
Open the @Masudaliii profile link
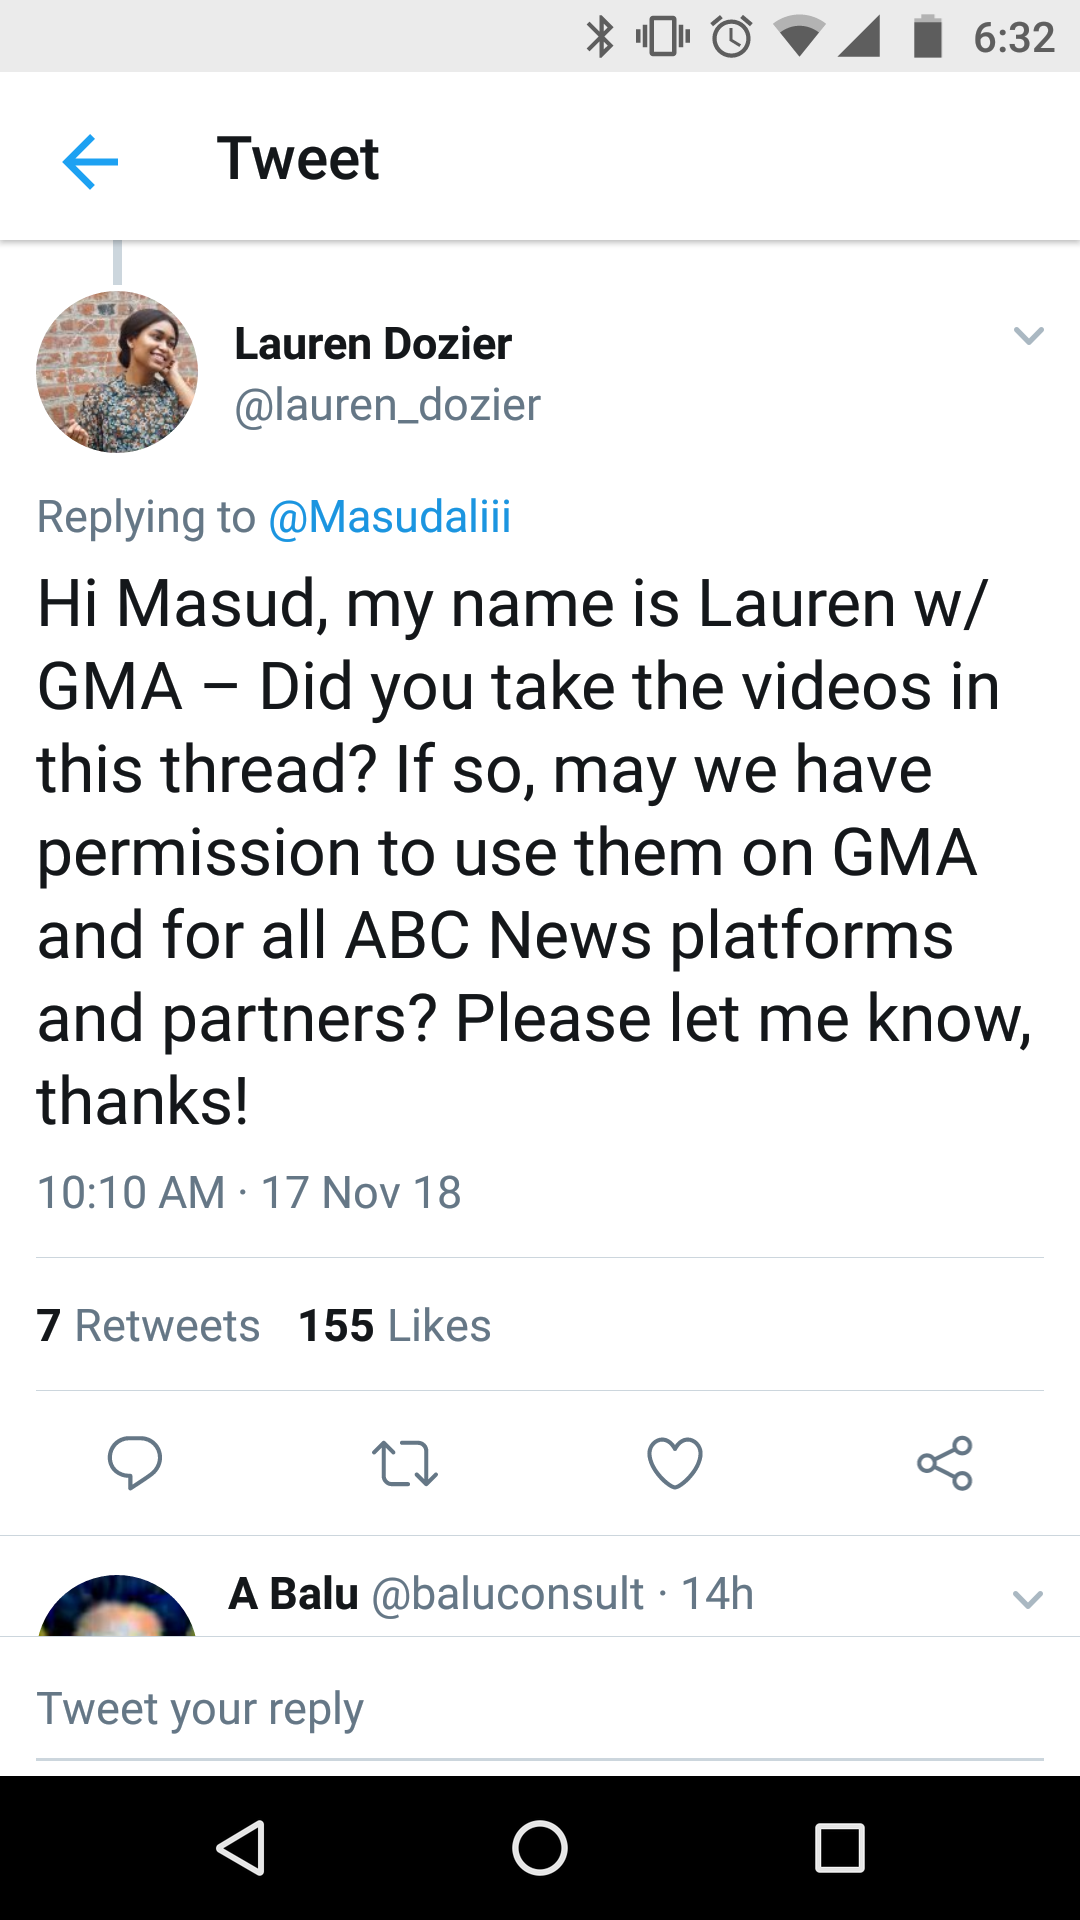pos(390,517)
